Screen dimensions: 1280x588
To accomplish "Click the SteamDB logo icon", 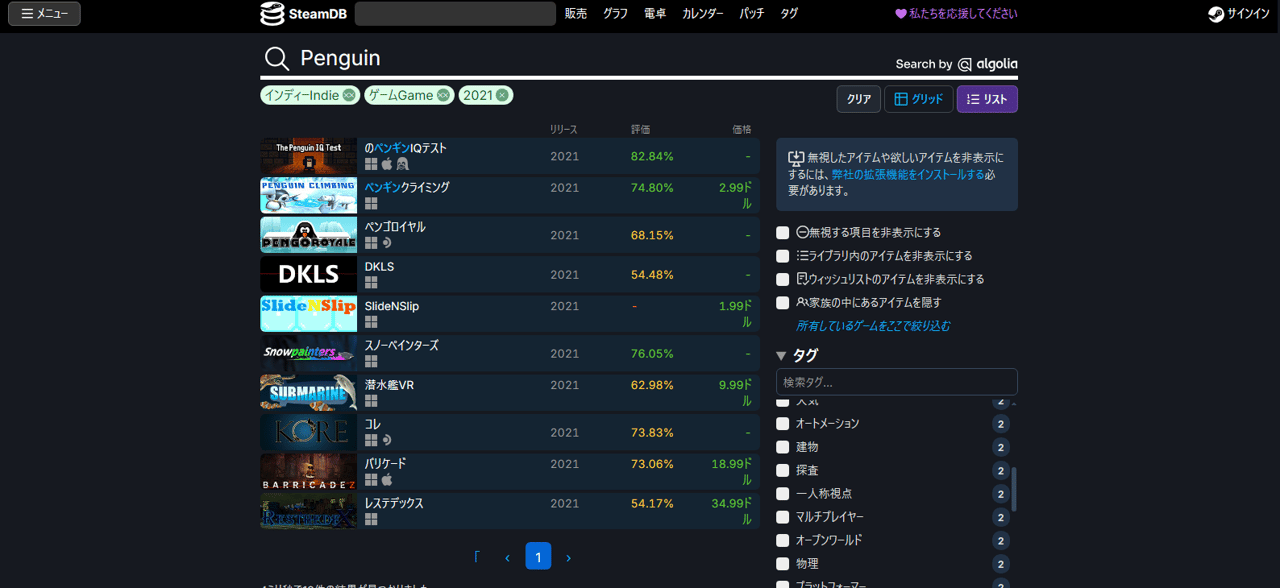I will click(272, 14).
